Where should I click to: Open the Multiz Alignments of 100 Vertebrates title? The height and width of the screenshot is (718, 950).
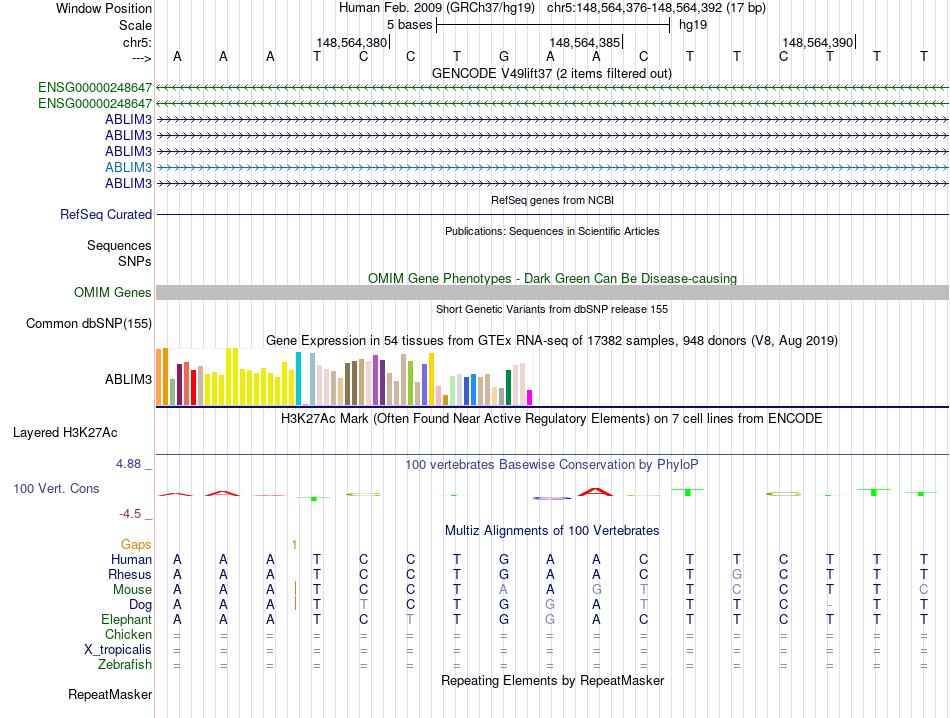[552, 531]
